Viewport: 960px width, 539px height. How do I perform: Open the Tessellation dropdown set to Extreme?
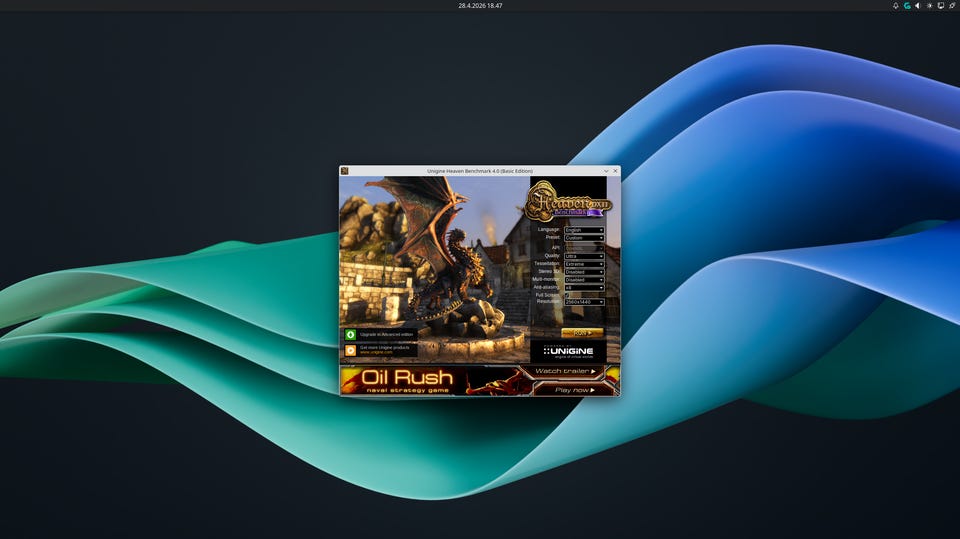point(584,264)
